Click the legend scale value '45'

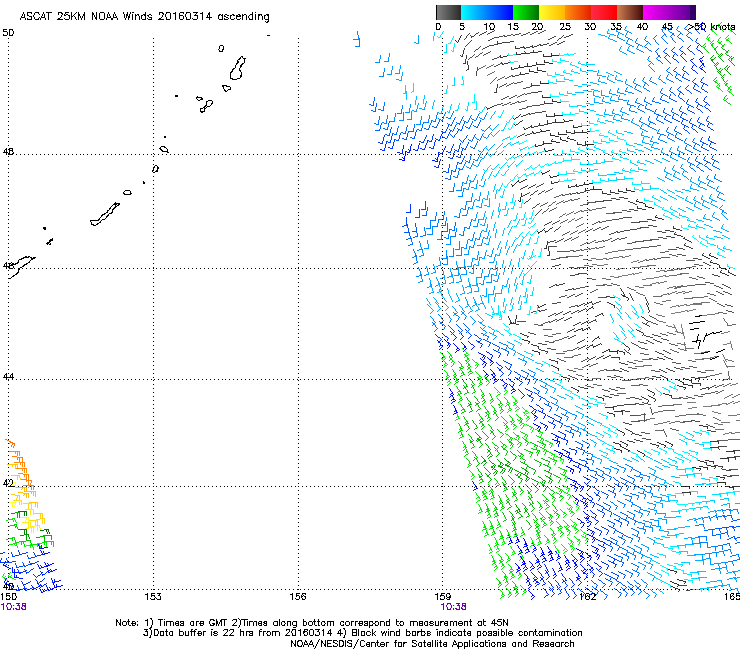click(667, 27)
